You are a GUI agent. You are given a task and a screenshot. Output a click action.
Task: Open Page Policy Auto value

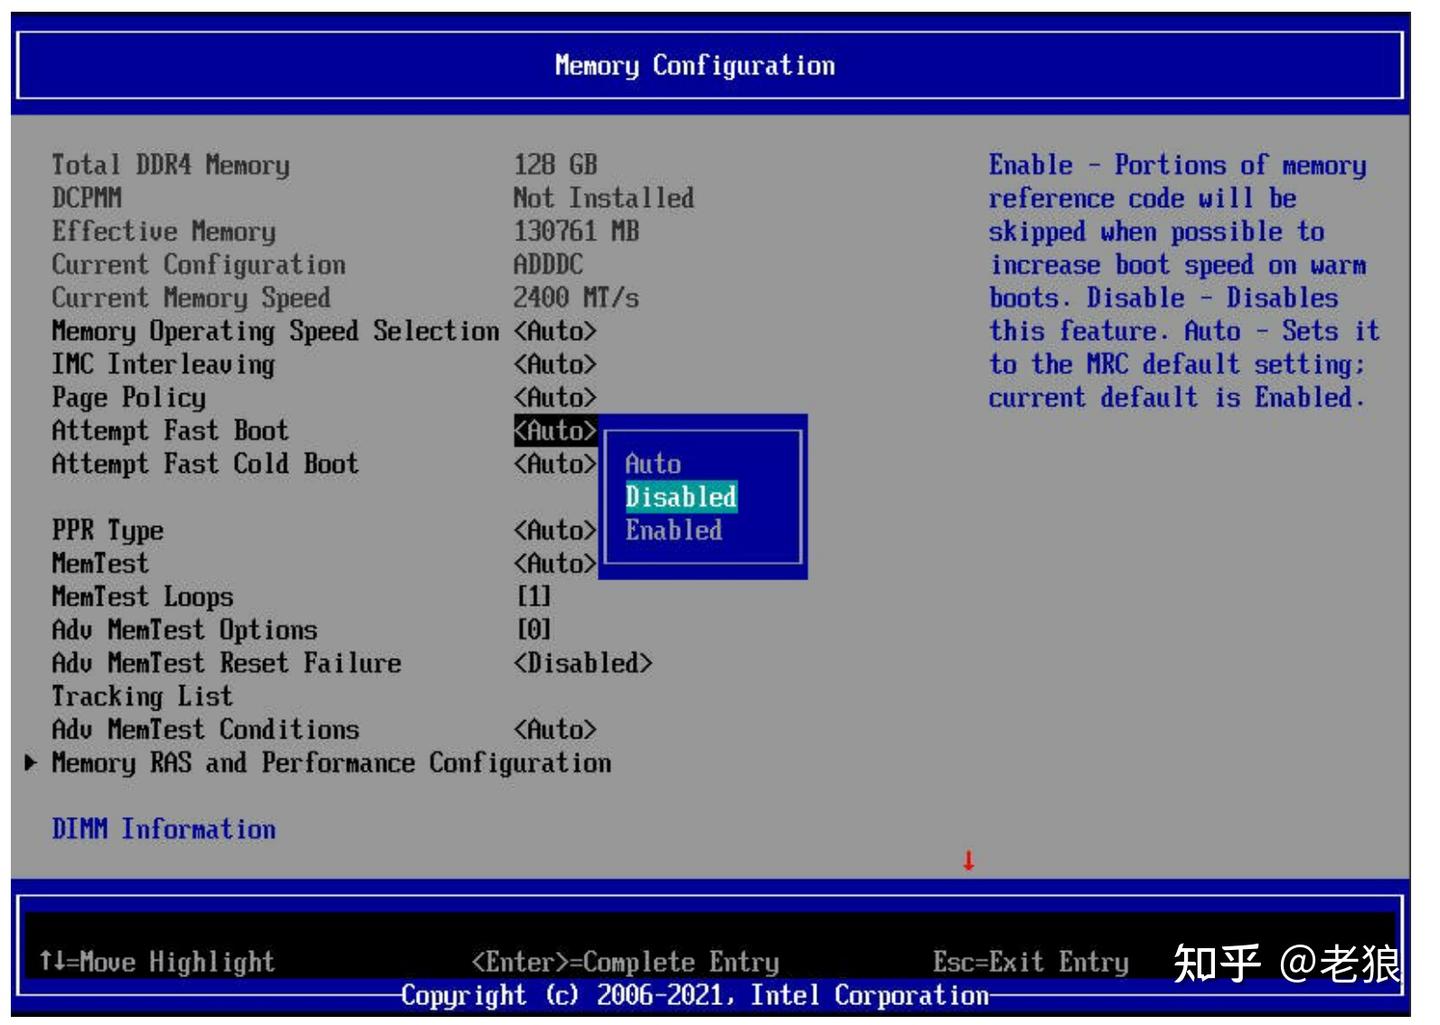555,397
